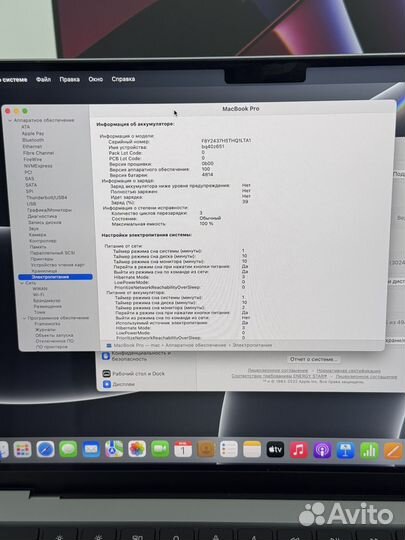405x540 pixels.
Task: Open Music app in the Dock
Action: [x=299, y=450]
